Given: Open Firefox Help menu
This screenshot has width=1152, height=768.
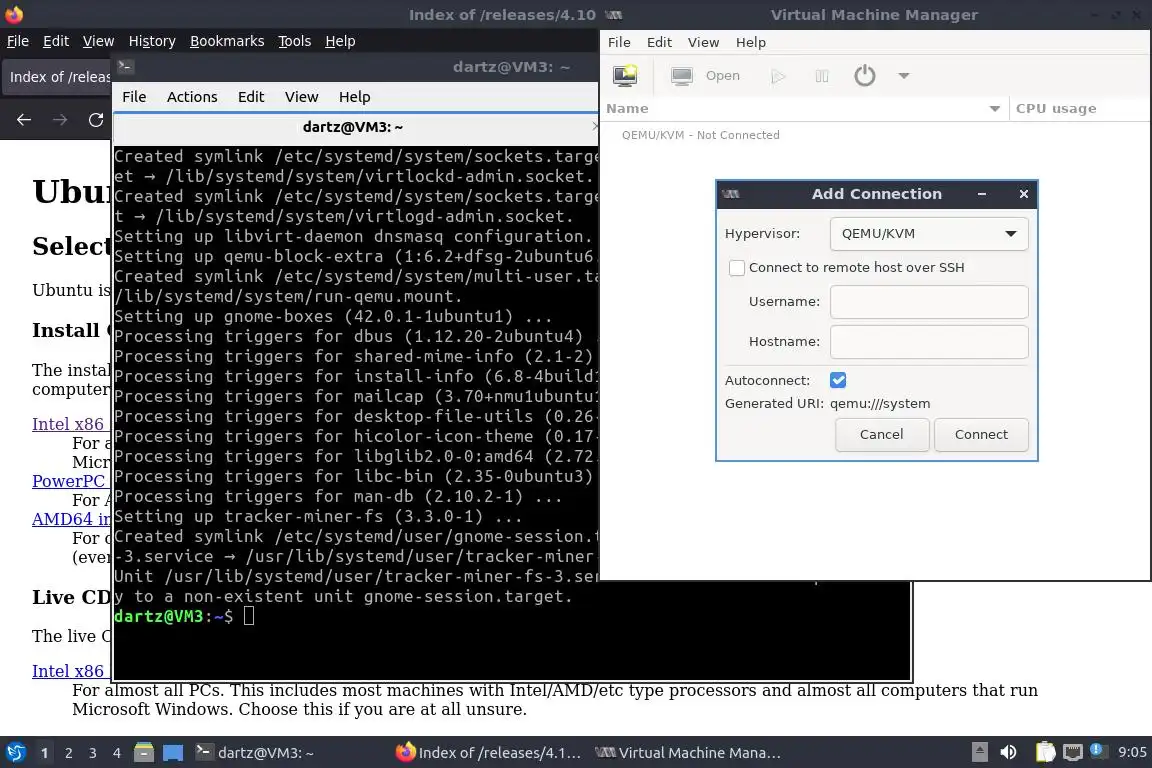Looking at the screenshot, I should [x=340, y=41].
